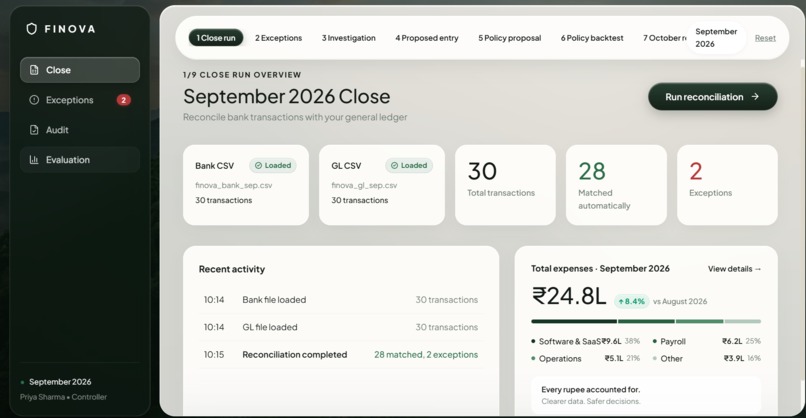This screenshot has height=418, width=806.
Task: Click the 28 matched, 2 exceptions result text
Action: point(426,355)
